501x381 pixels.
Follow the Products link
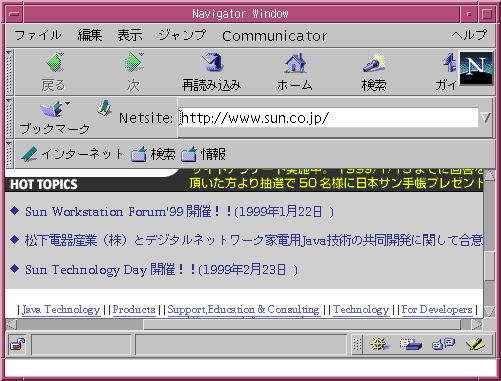click(134, 310)
